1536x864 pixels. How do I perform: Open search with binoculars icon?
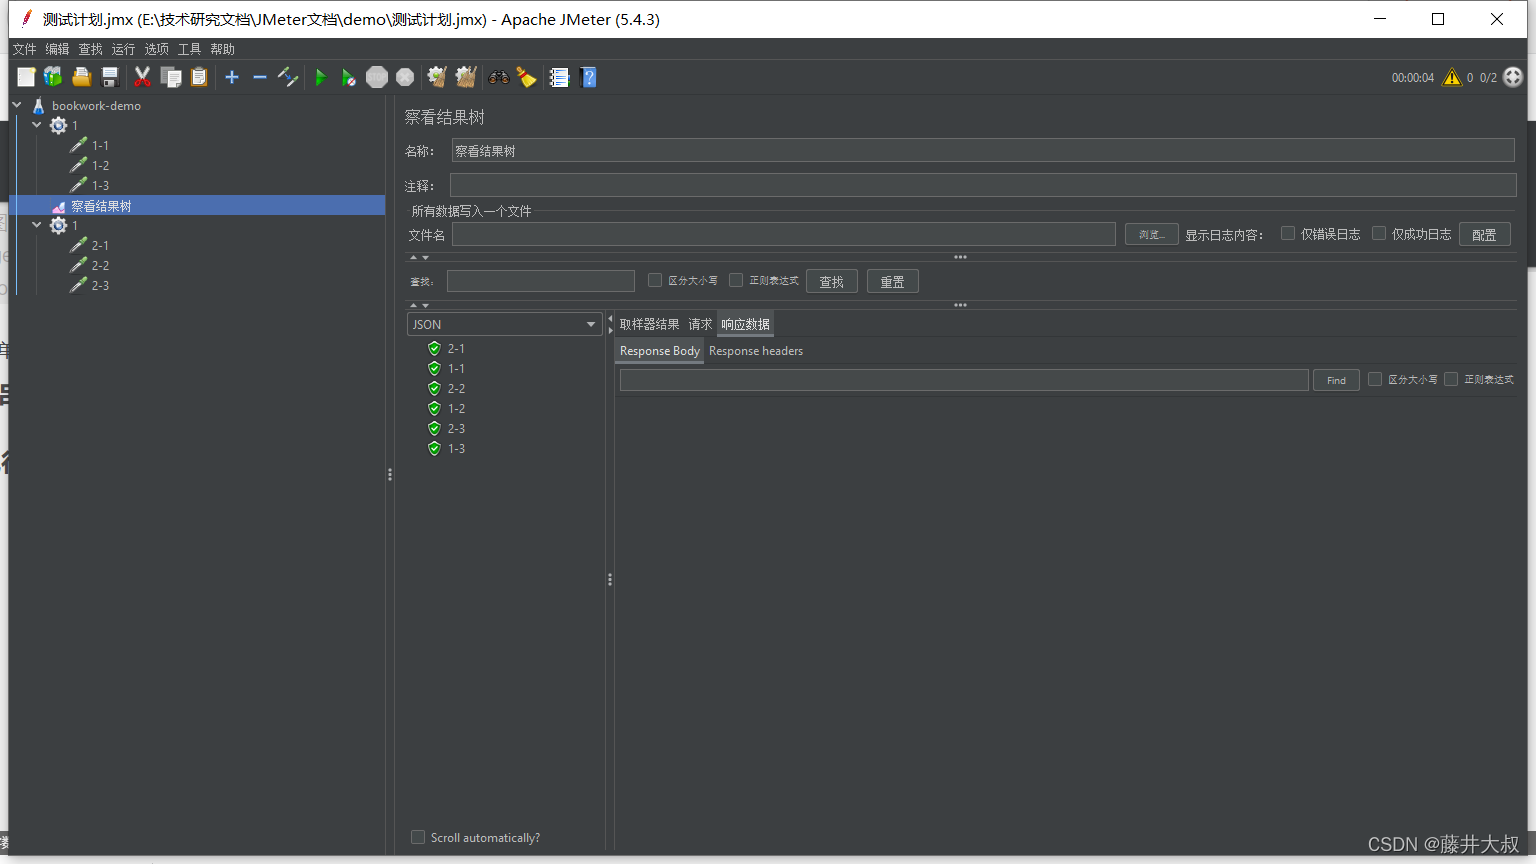click(x=498, y=77)
